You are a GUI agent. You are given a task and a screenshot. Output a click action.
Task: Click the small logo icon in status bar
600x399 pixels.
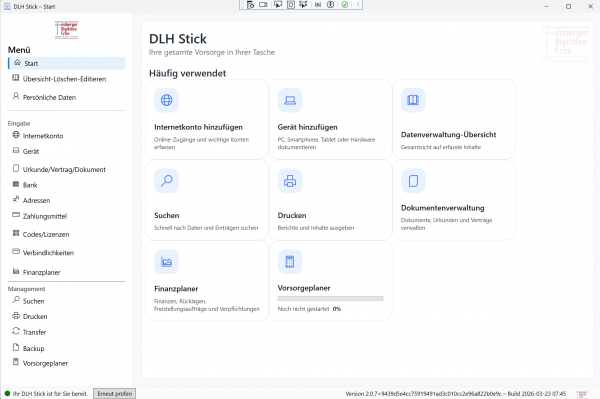point(582,394)
